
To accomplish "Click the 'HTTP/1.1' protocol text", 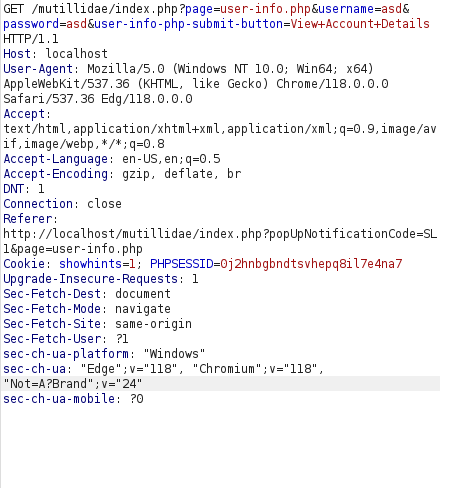I will point(31,39).
